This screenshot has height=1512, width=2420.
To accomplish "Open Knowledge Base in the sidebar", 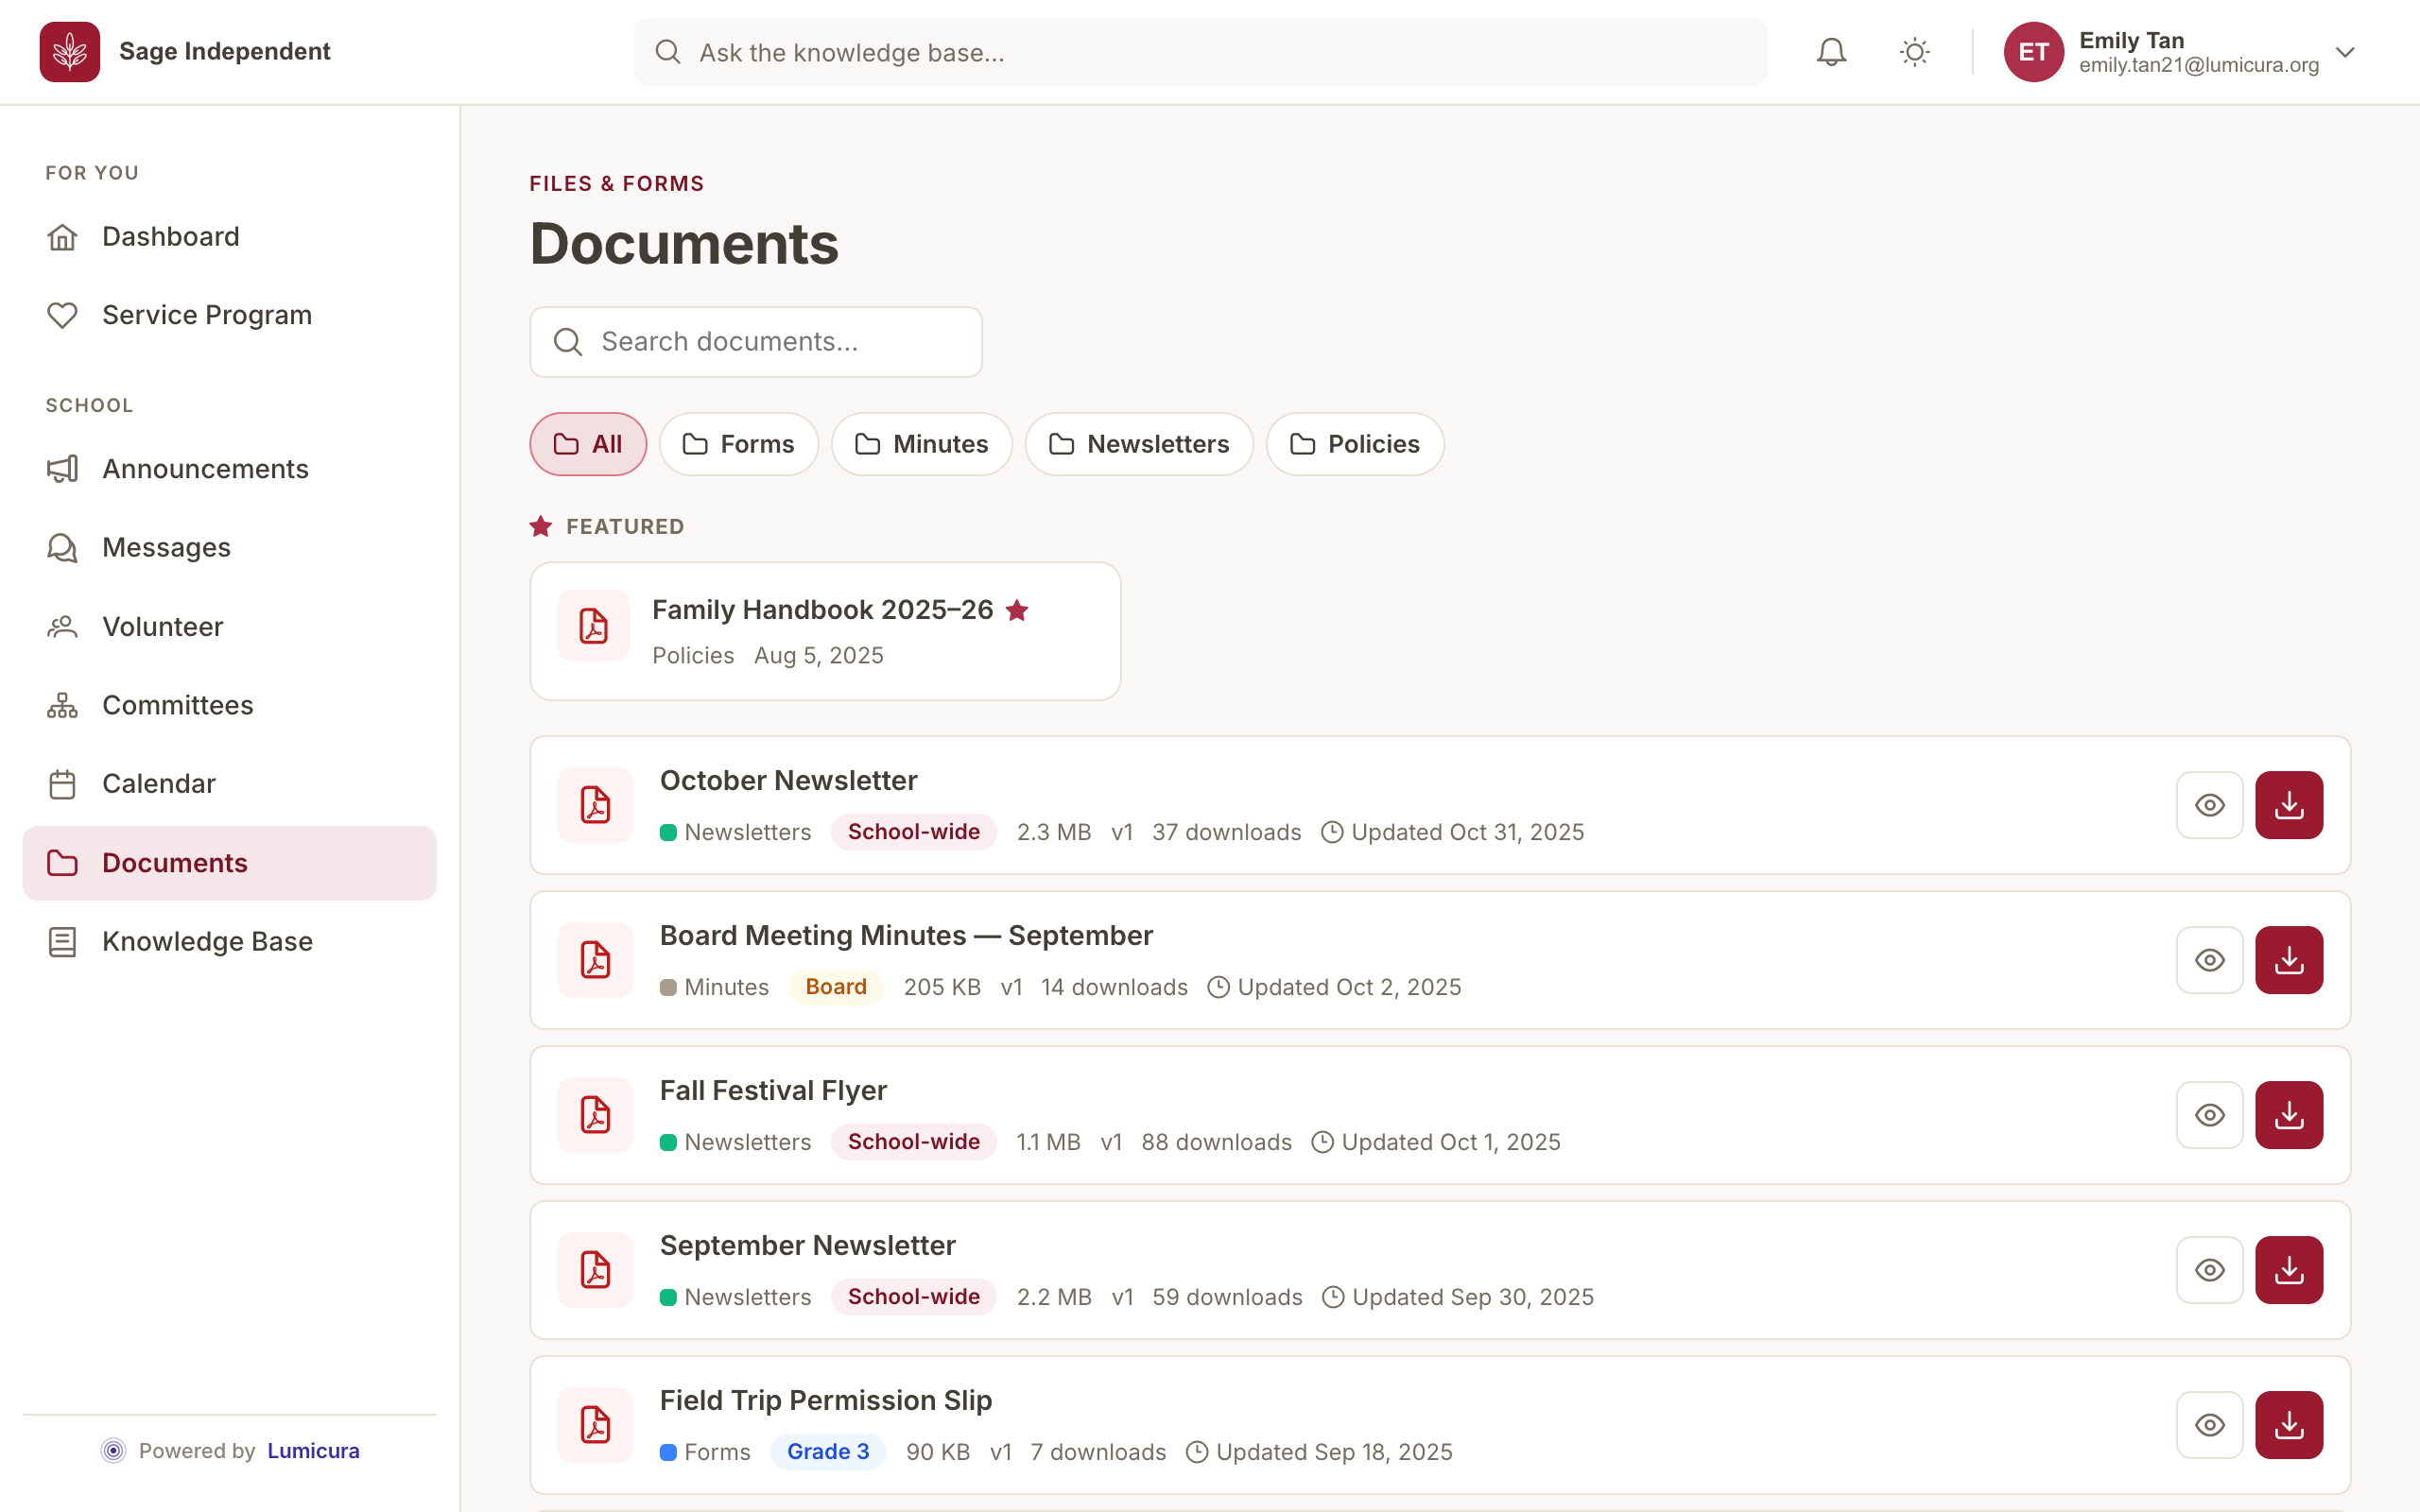I will 230,942.
